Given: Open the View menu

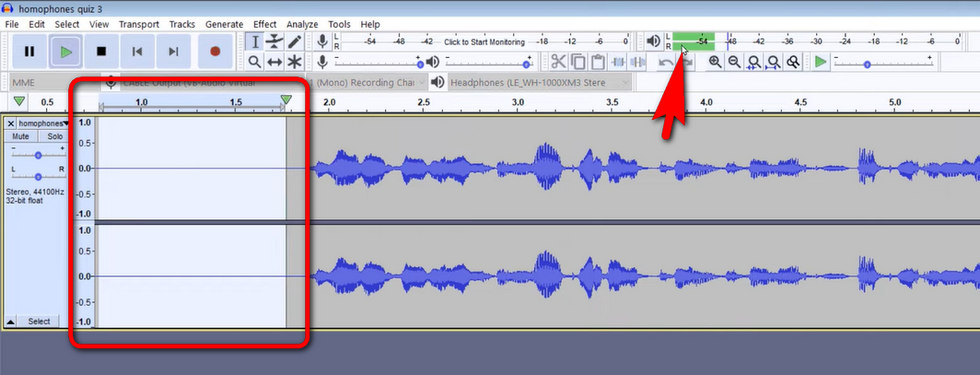Looking at the screenshot, I should [99, 24].
